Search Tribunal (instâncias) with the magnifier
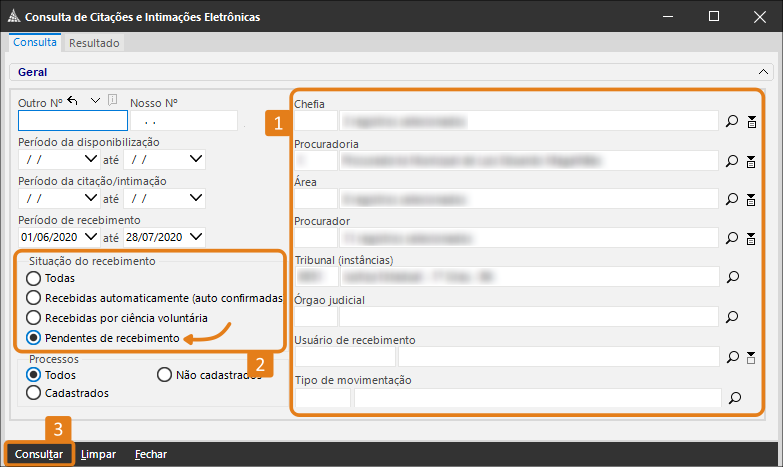This screenshot has width=783, height=467. (x=732, y=277)
